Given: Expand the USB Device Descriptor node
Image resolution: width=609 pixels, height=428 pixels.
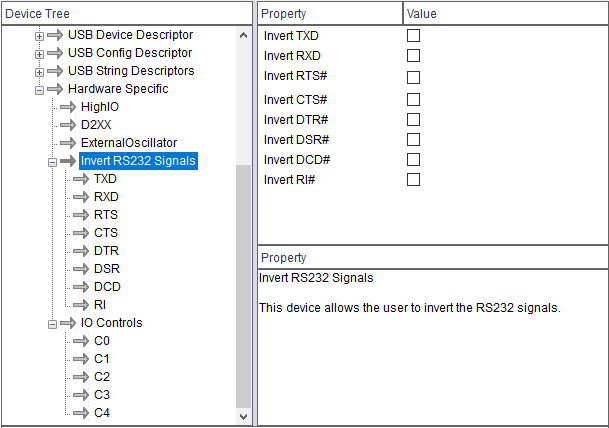Looking at the screenshot, I should [x=40, y=35].
